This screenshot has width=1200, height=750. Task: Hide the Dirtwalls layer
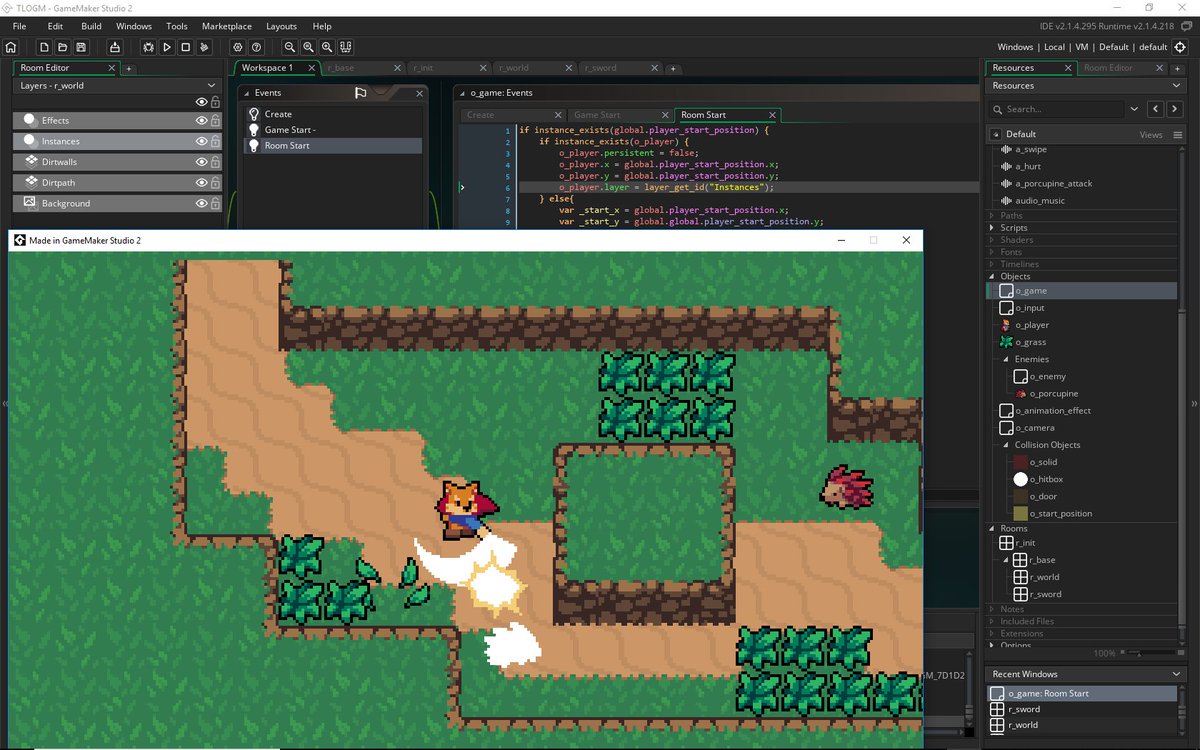[202, 162]
